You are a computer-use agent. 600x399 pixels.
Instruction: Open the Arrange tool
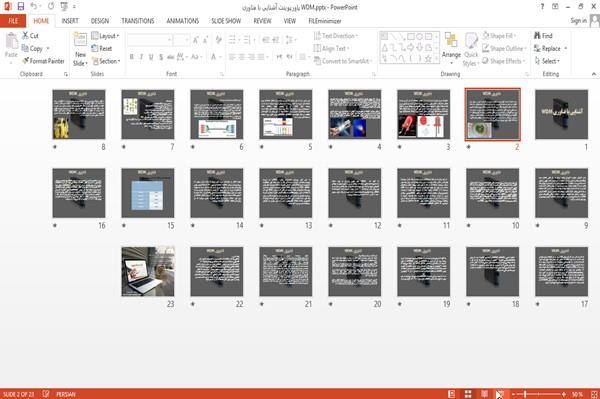(x=451, y=49)
